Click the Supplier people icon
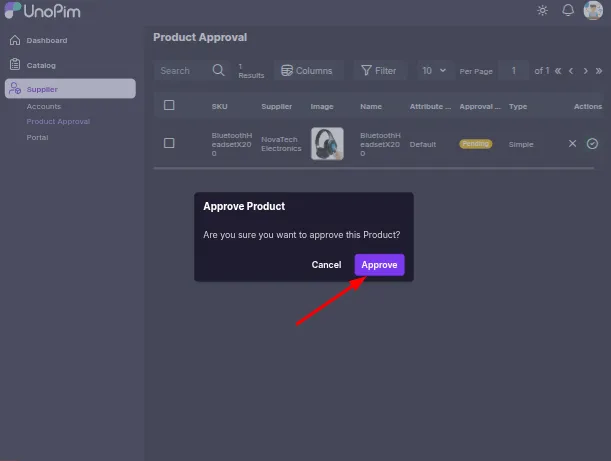This screenshot has height=461, width=611. click(15, 88)
